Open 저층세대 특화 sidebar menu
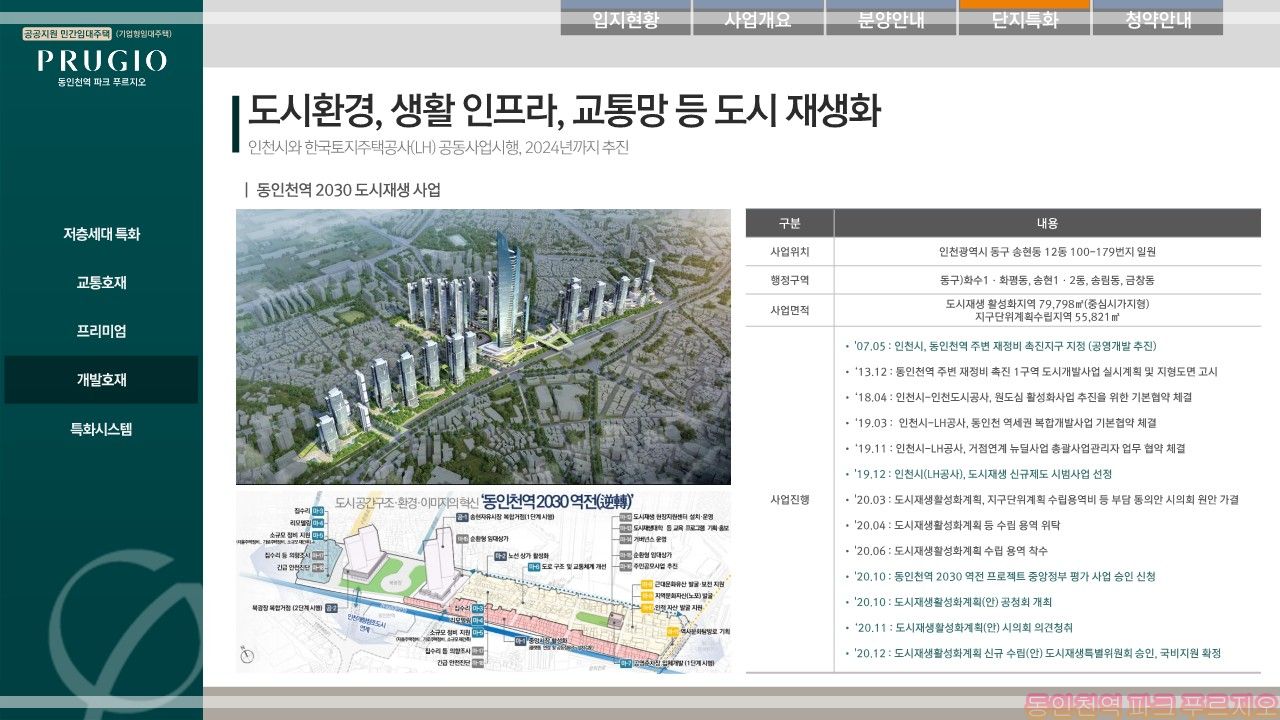 tap(101, 234)
